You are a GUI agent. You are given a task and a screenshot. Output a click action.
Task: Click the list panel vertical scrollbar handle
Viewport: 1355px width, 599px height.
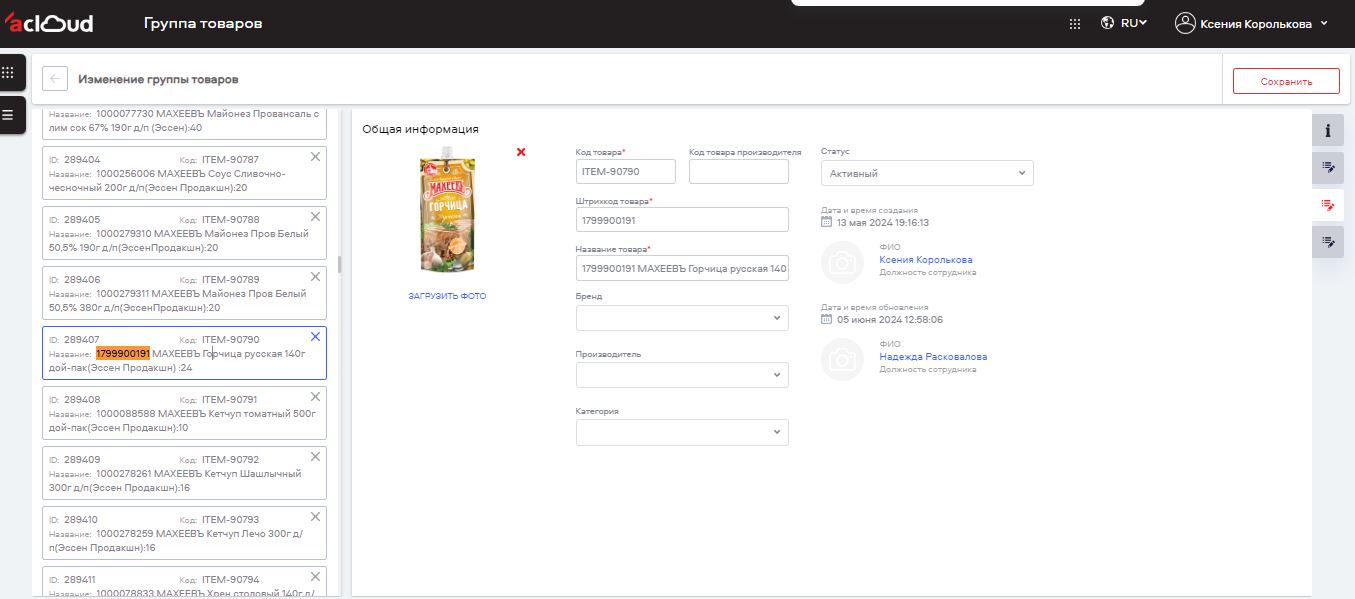coord(339,264)
